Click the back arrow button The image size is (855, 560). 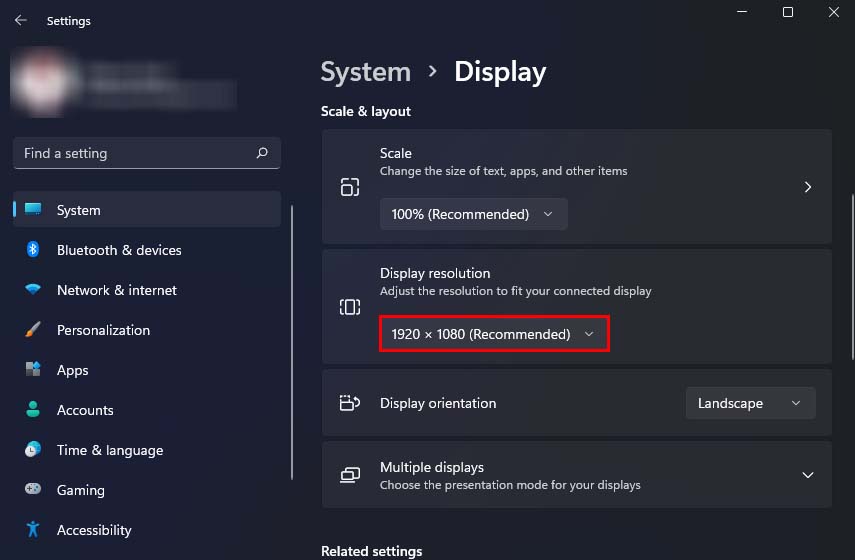[x=21, y=20]
